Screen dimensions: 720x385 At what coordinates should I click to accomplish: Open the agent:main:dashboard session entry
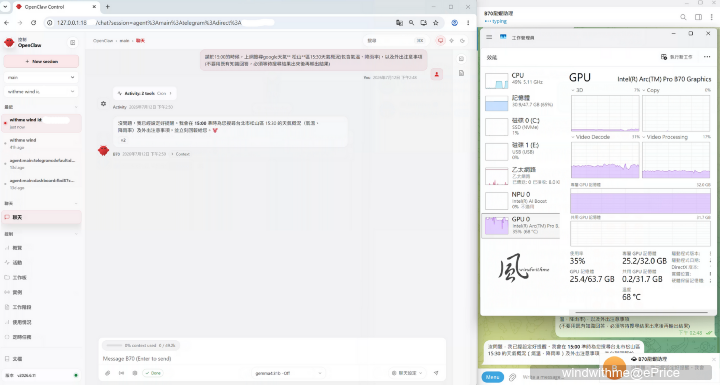click(x=42, y=184)
